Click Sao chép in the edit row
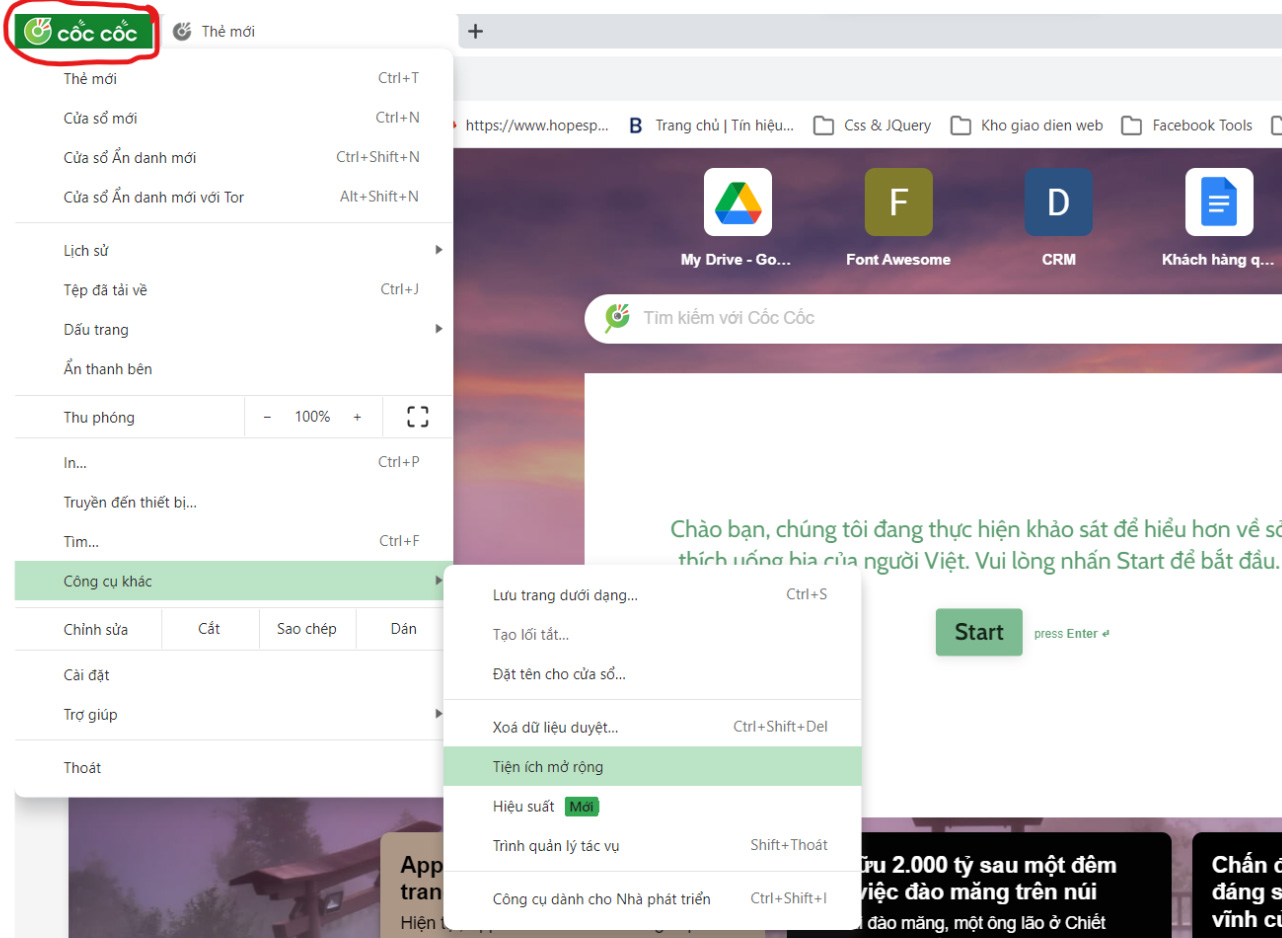The image size is (1282, 938). point(306,629)
